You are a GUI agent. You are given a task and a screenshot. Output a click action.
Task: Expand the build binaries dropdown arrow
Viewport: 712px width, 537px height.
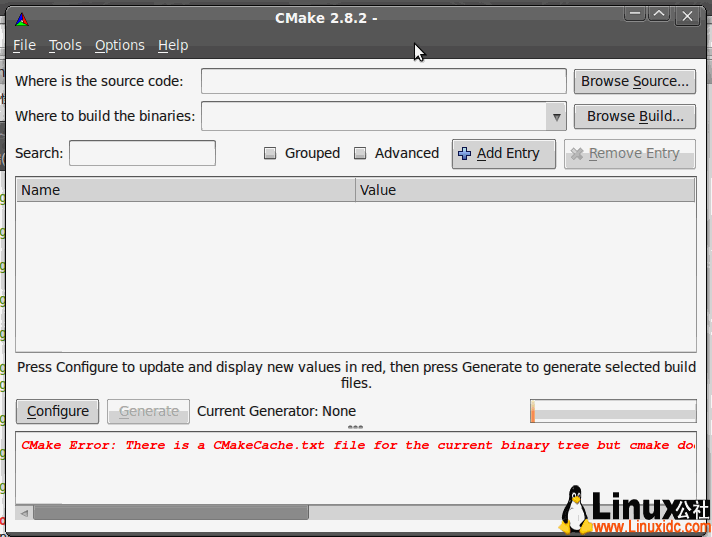556,117
